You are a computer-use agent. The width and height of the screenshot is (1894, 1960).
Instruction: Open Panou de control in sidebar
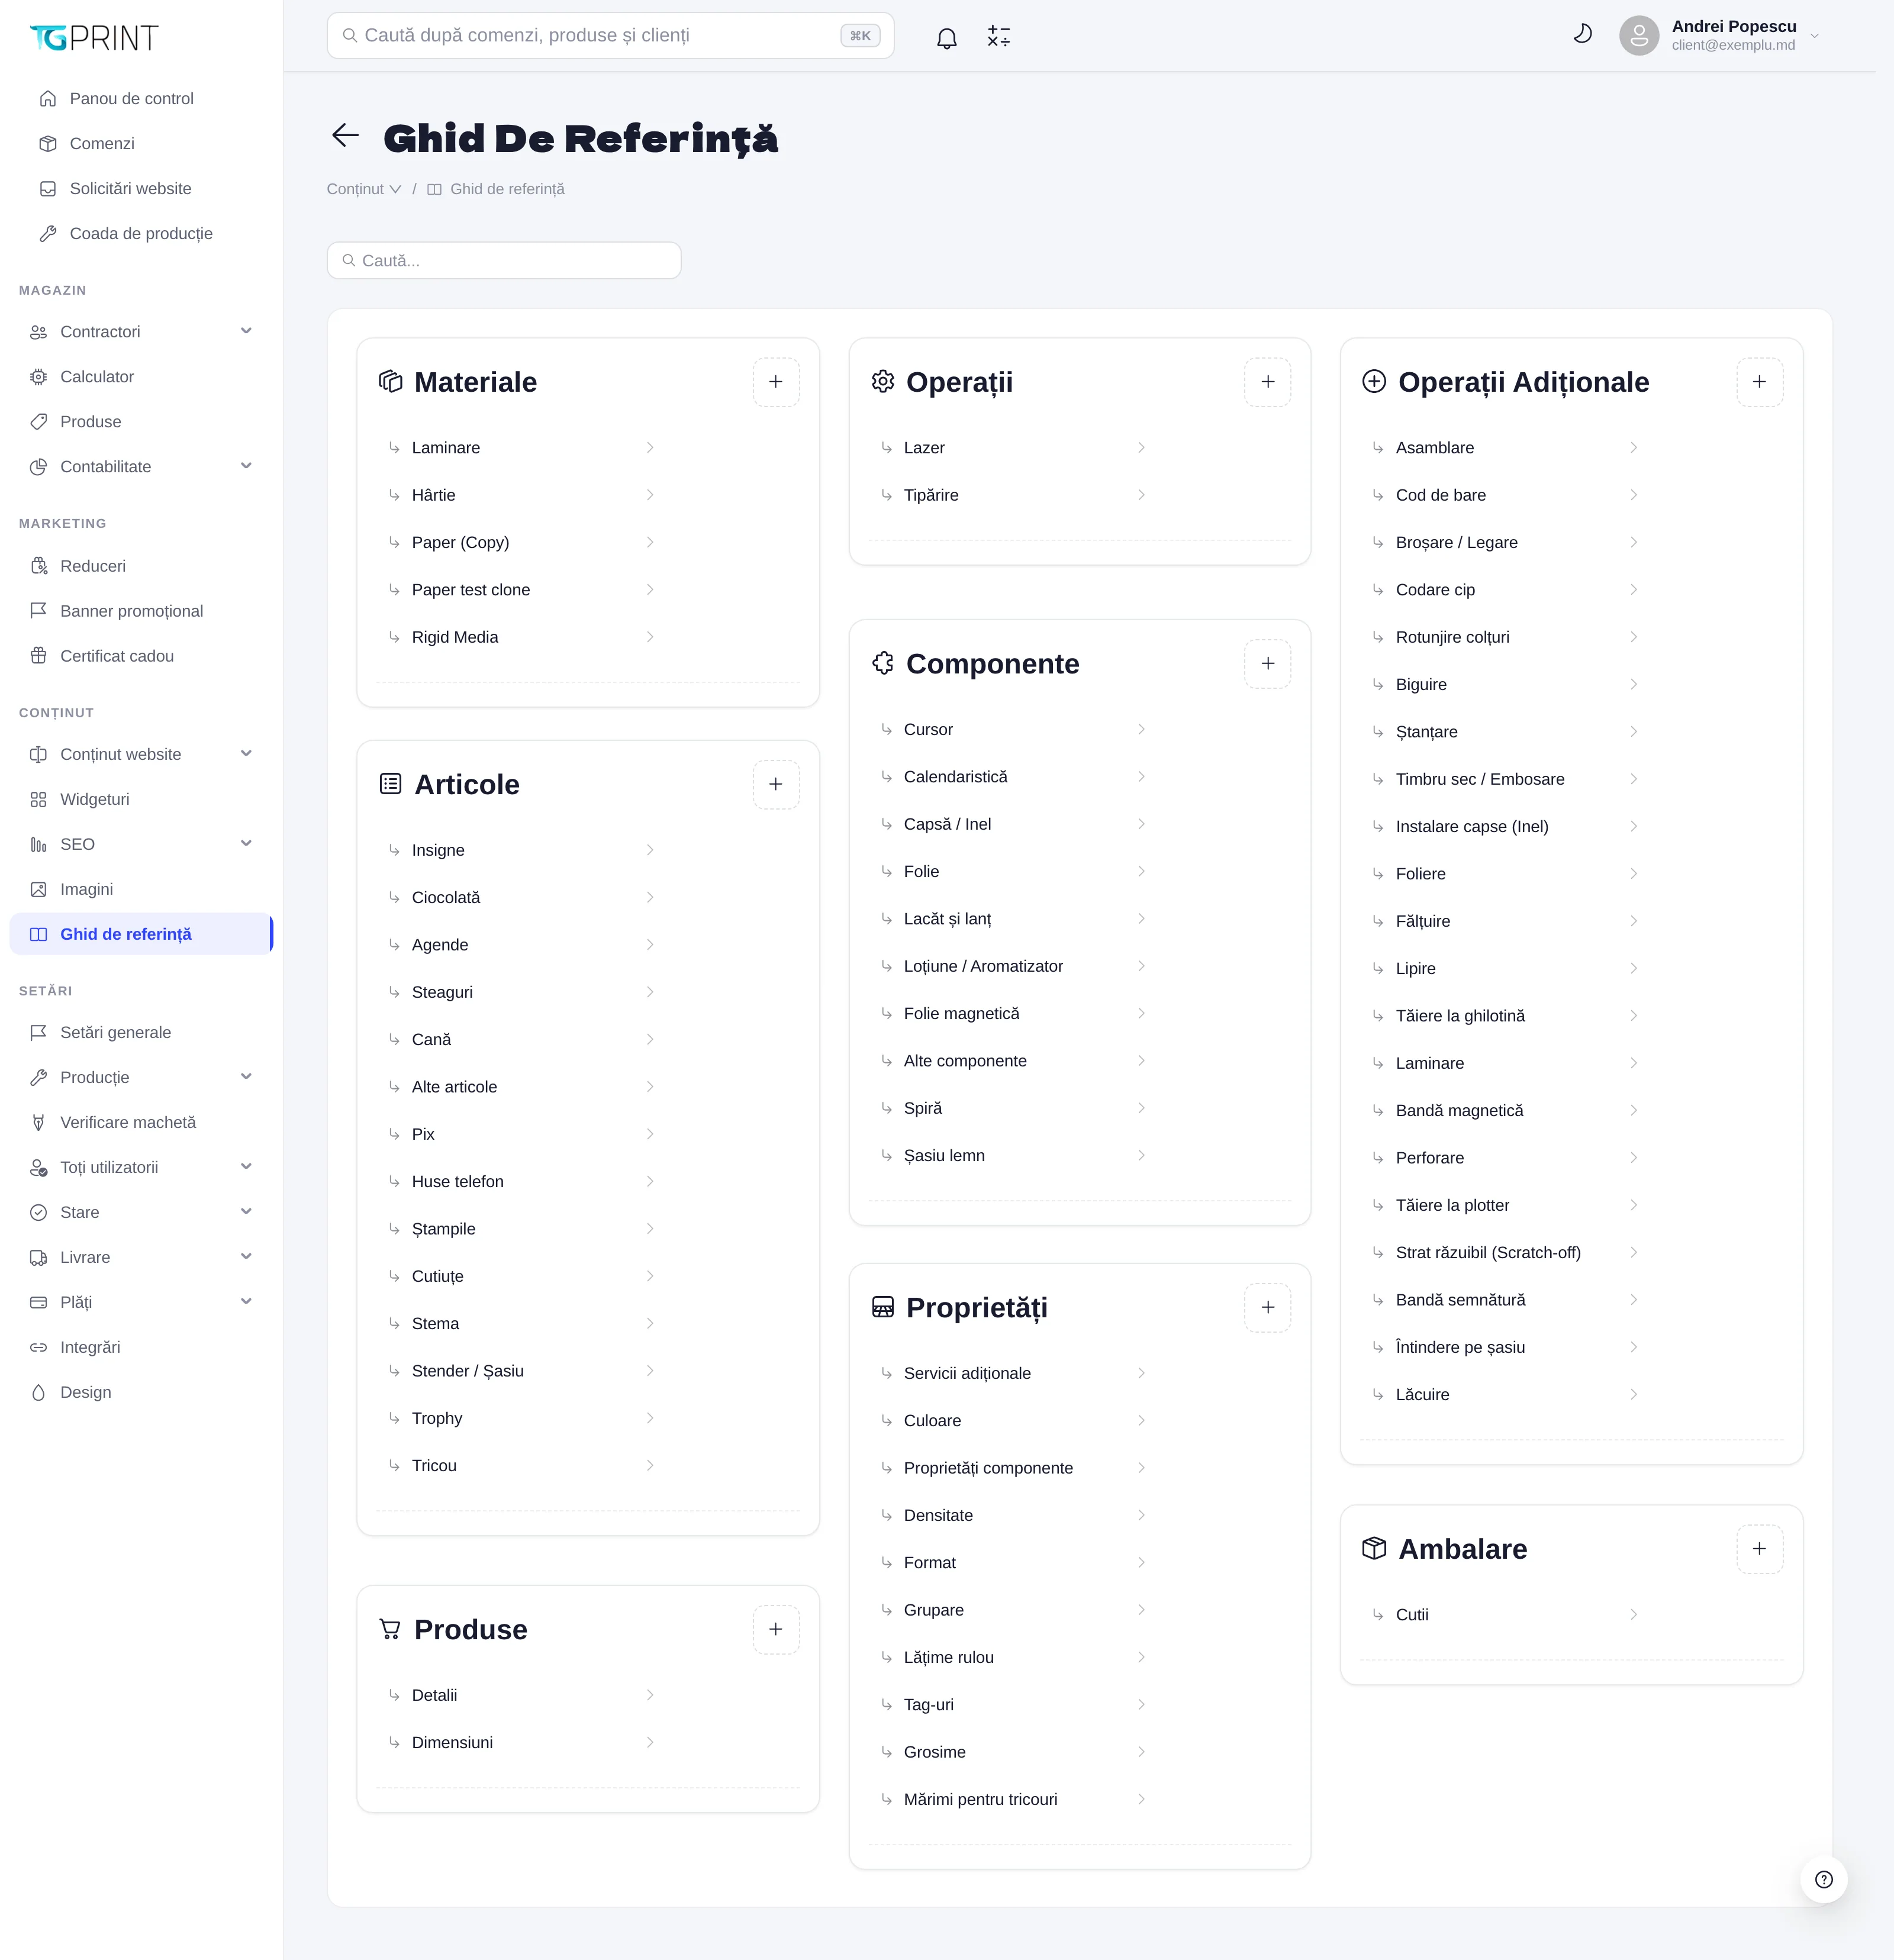tap(140, 99)
